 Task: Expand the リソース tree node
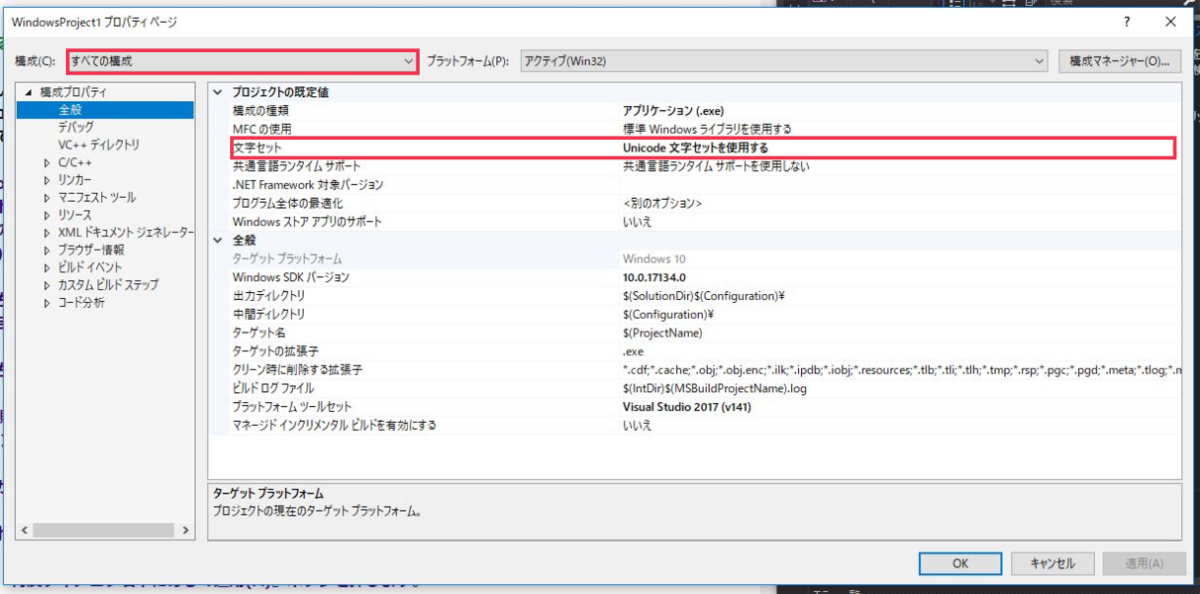46,215
